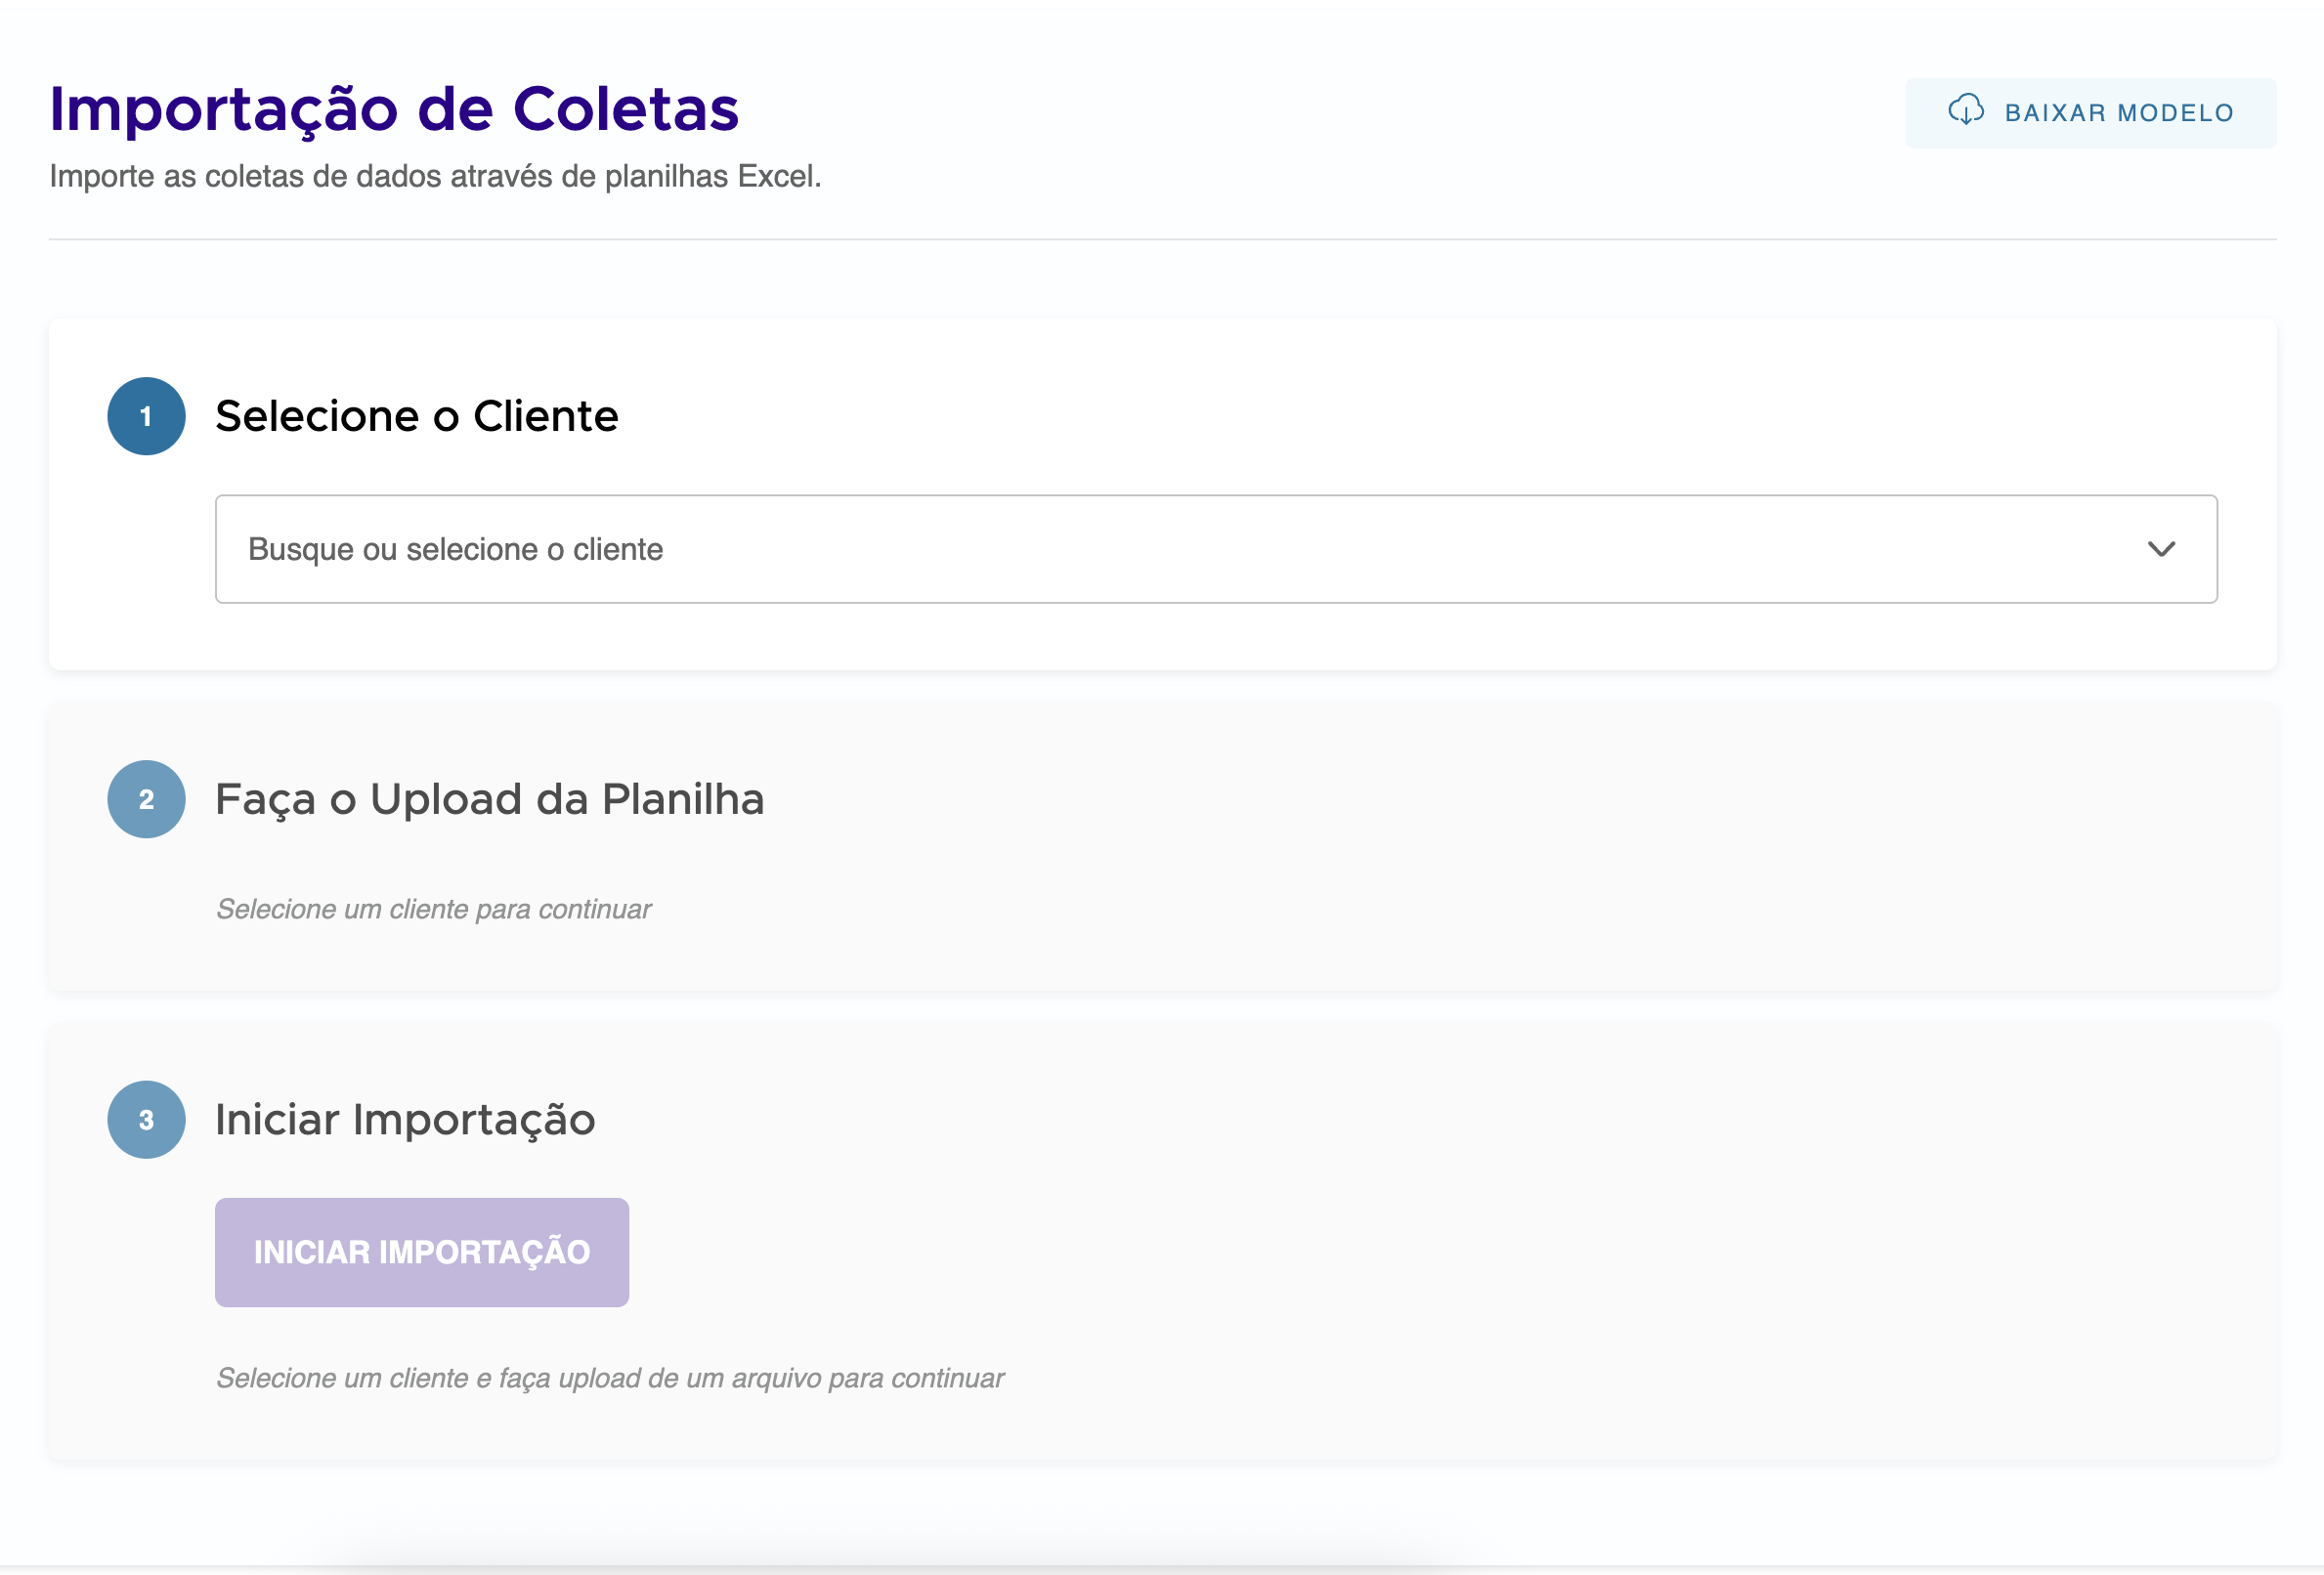Expand the client dropdown chevron

[x=2161, y=549]
